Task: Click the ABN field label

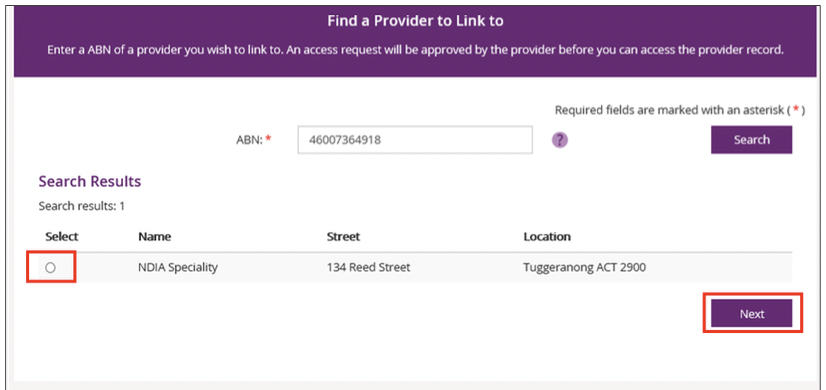Action: 249,140
